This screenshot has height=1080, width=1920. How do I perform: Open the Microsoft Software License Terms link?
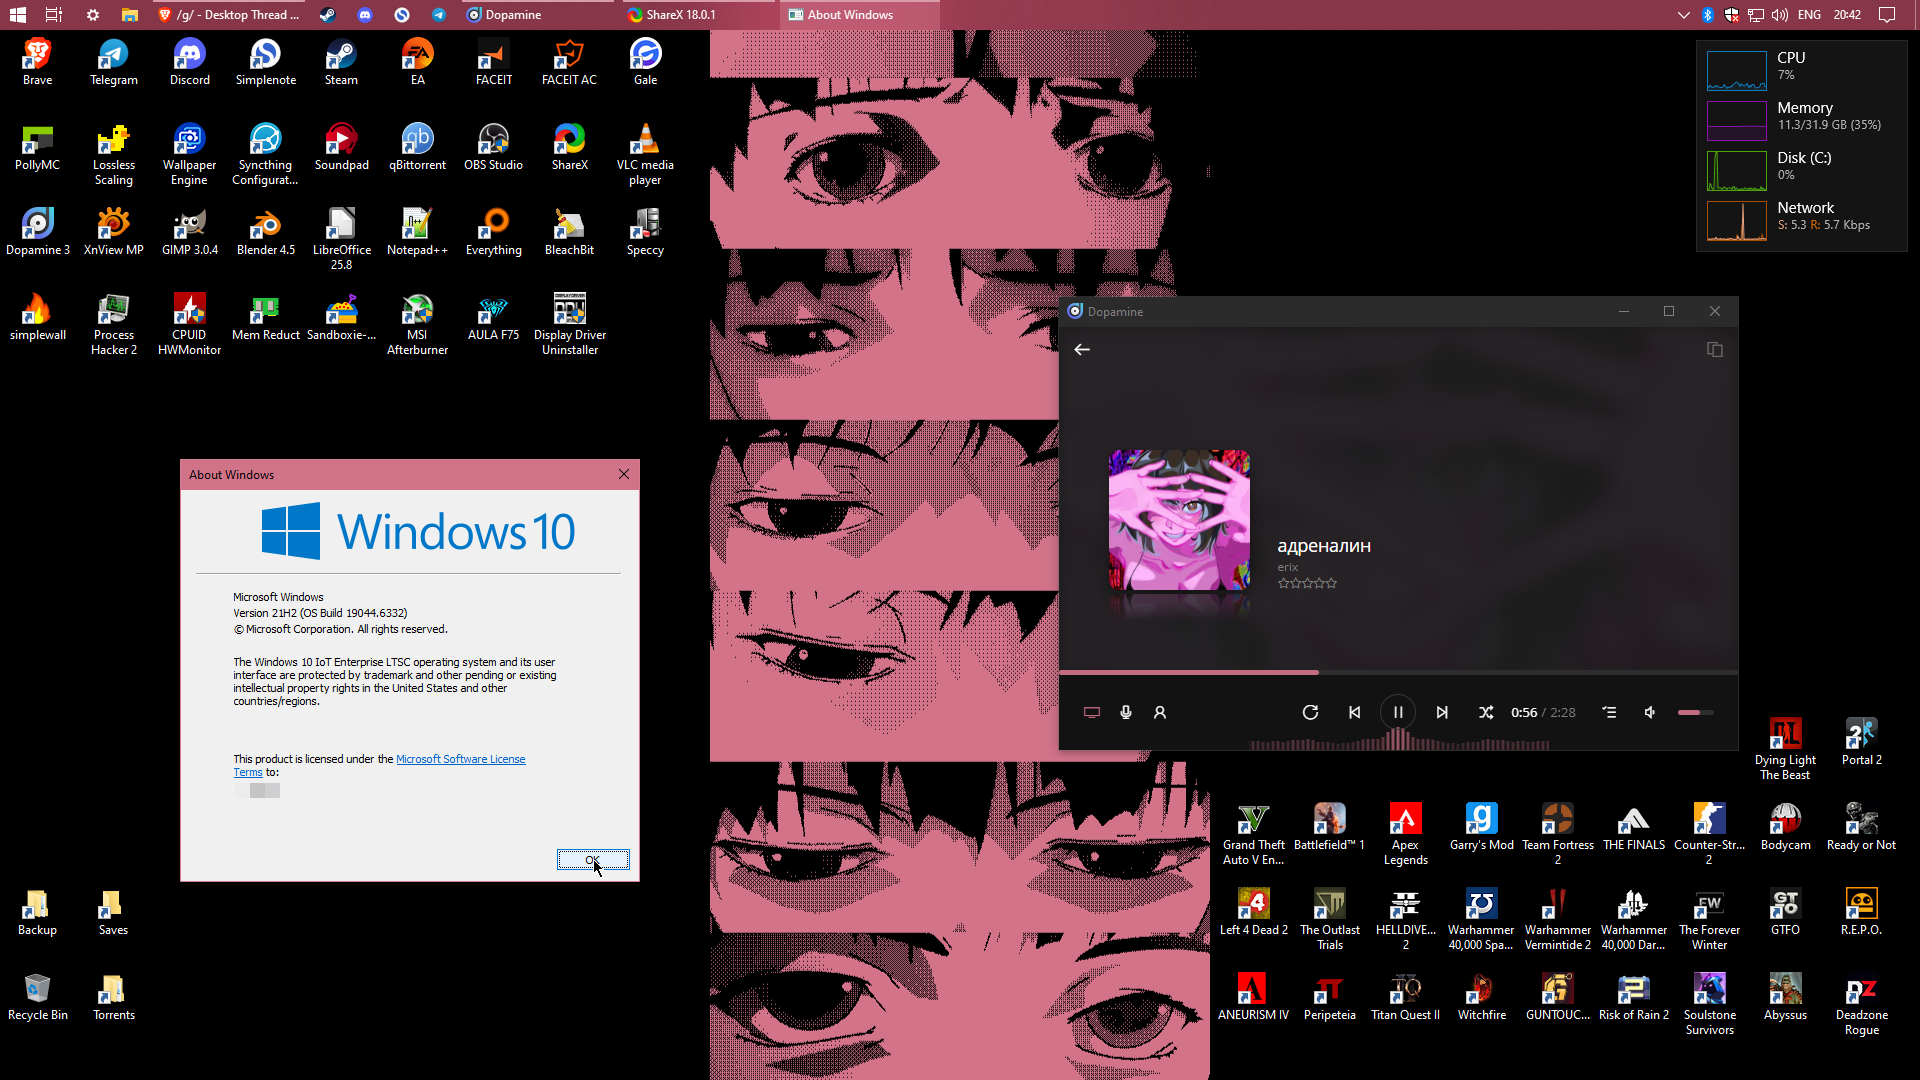[x=460, y=759]
